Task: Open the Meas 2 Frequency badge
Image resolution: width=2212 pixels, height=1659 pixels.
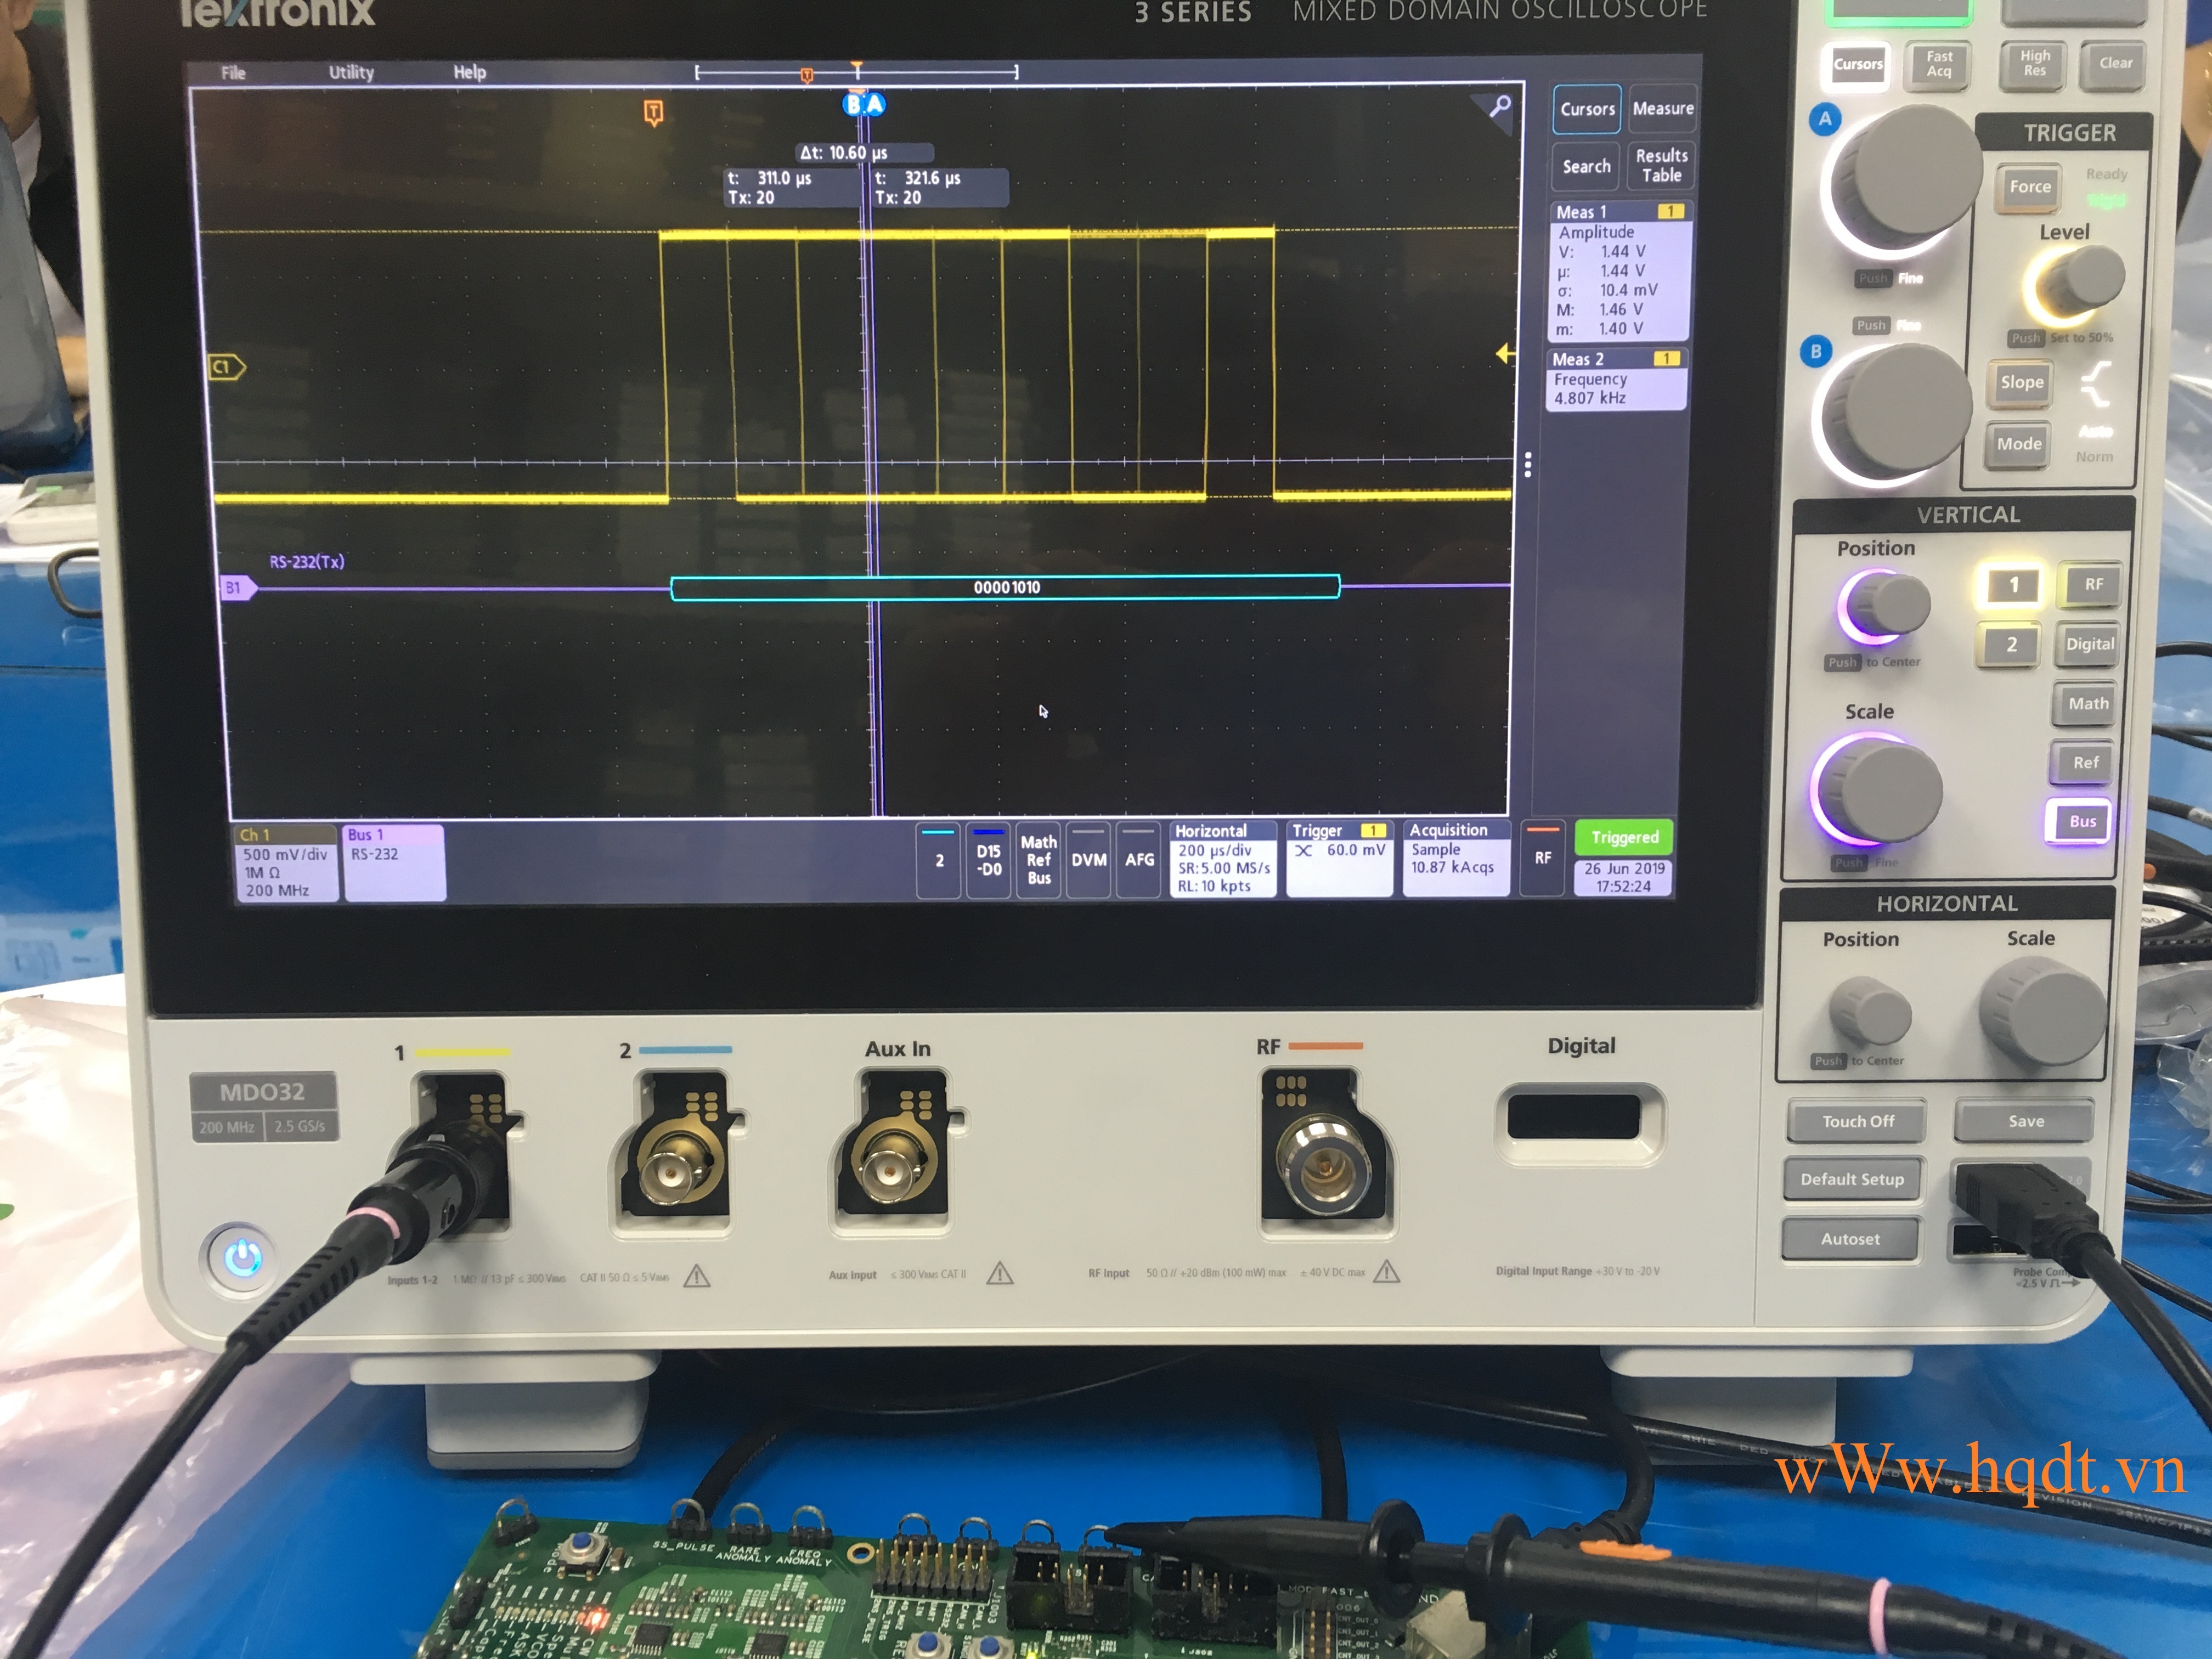Action: pyautogui.click(x=1617, y=379)
